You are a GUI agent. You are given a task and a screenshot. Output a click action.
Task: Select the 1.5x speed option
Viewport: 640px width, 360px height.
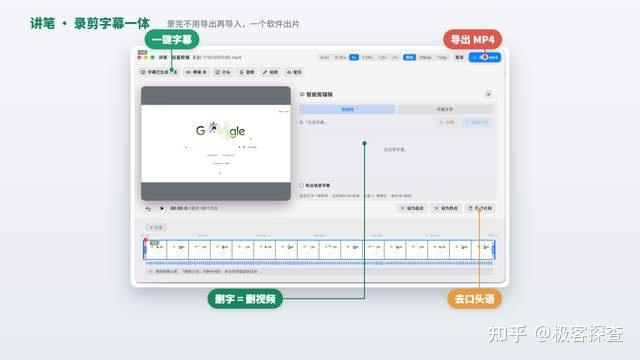382,58
